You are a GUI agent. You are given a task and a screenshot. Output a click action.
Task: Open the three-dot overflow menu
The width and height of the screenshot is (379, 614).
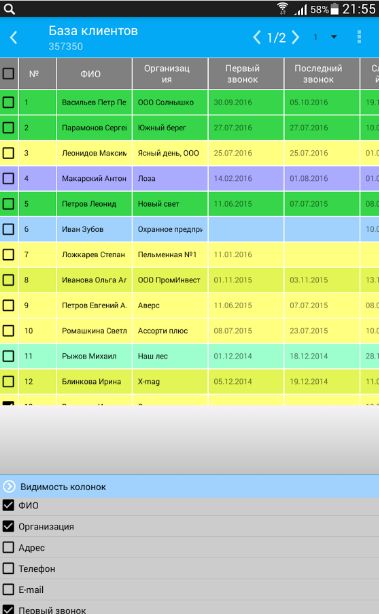click(359, 37)
